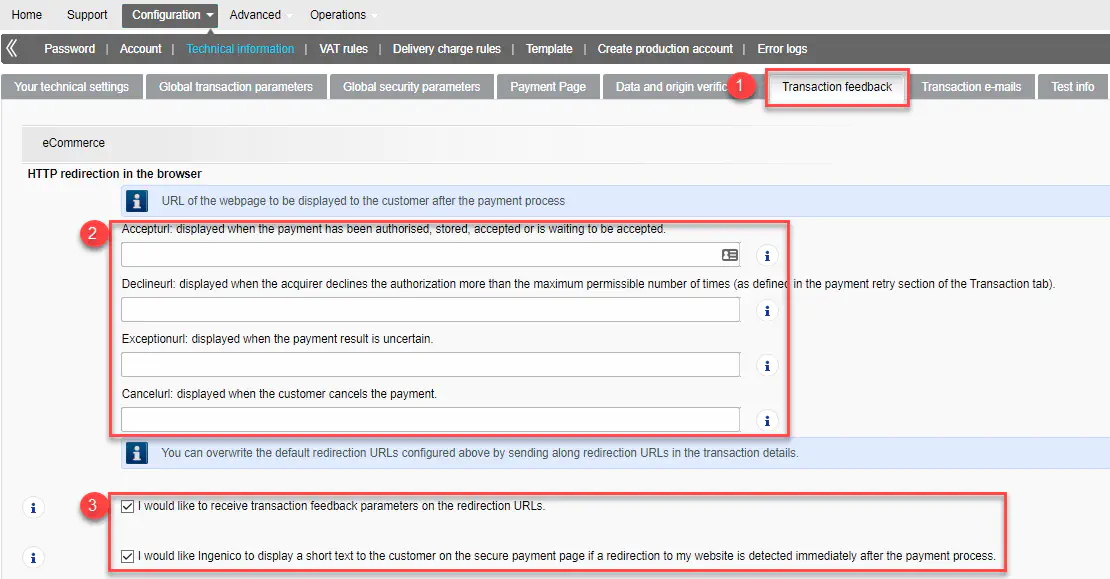Click the info icon beside Exceptionurl field
The height and width of the screenshot is (579, 1110).
tap(767, 365)
